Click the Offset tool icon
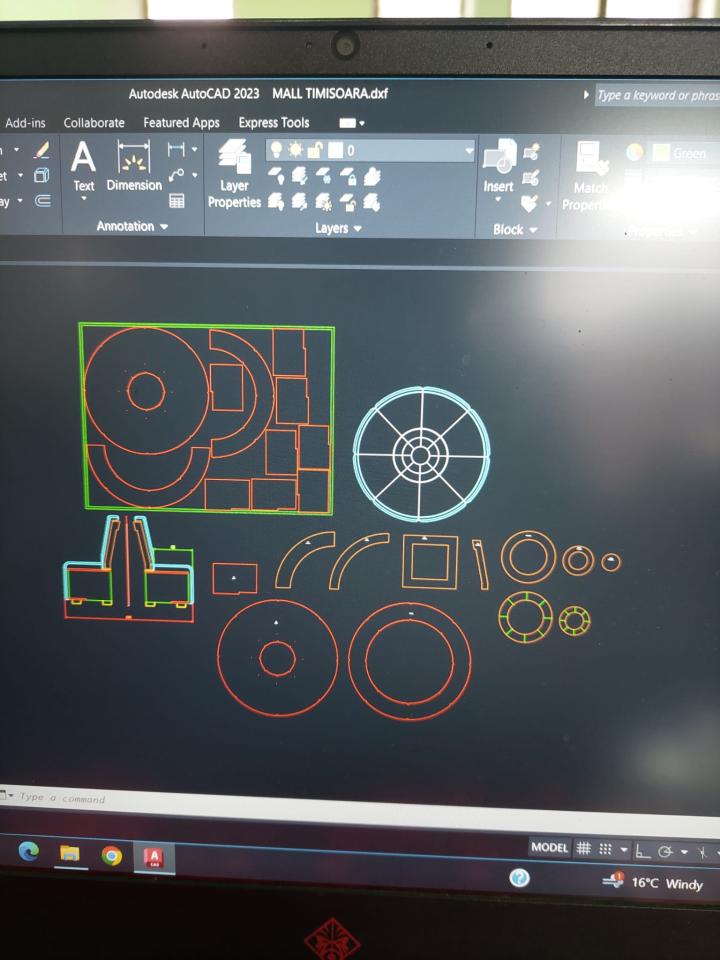This screenshot has width=720, height=960. click(42, 200)
